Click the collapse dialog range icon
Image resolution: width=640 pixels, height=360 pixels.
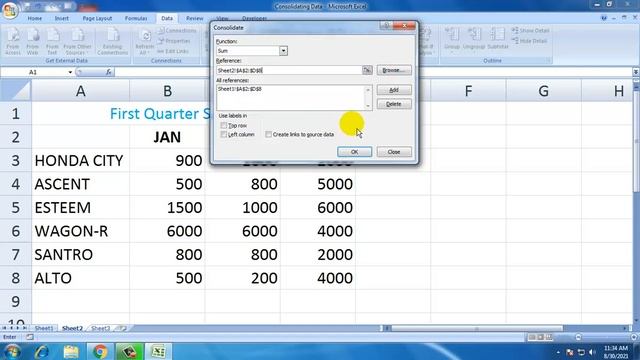[x=367, y=70]
